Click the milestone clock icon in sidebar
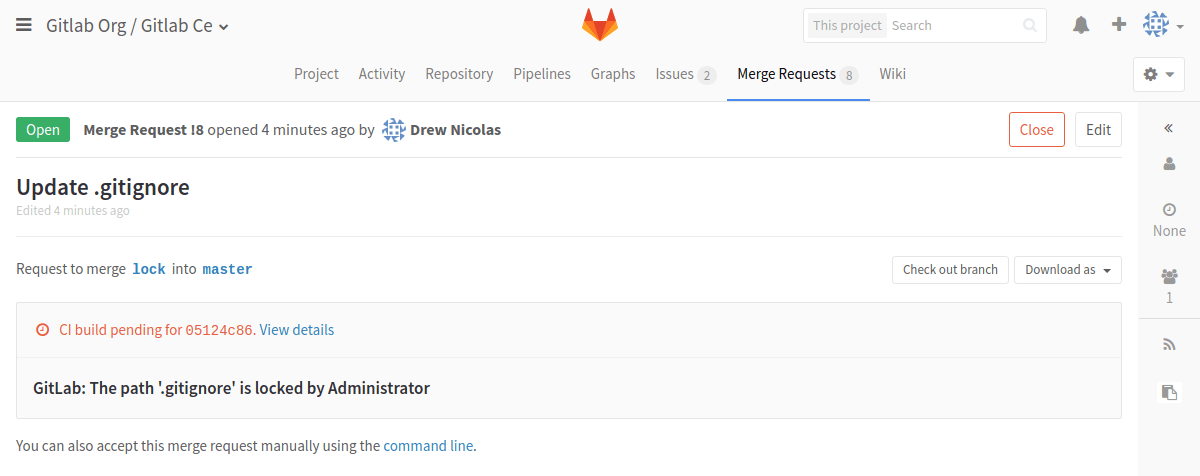Viewport: 1200px width, 476px height. pyautogui.click(x=1169, y=209)
